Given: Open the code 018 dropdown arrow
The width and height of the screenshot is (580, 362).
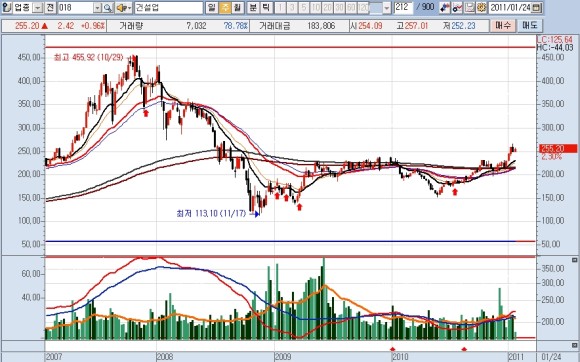Looking at the screenshot, I should pyautogui.click(x=97, y=8).
